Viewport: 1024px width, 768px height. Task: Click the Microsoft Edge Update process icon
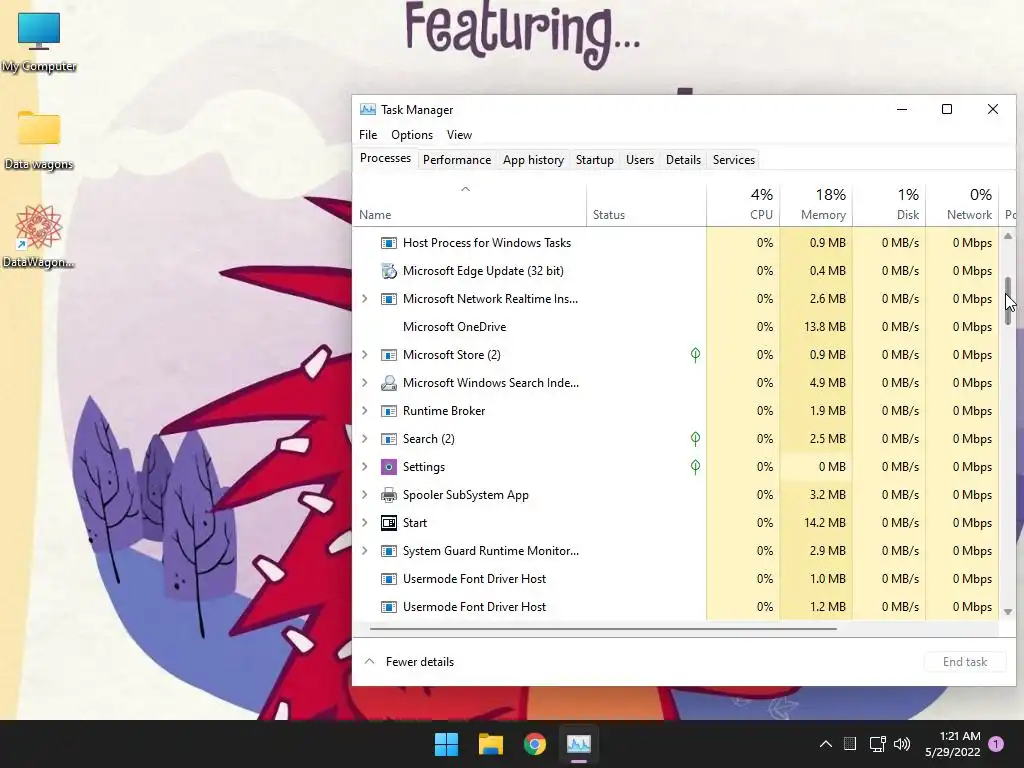pyautogui.click(x=389, y=271)
